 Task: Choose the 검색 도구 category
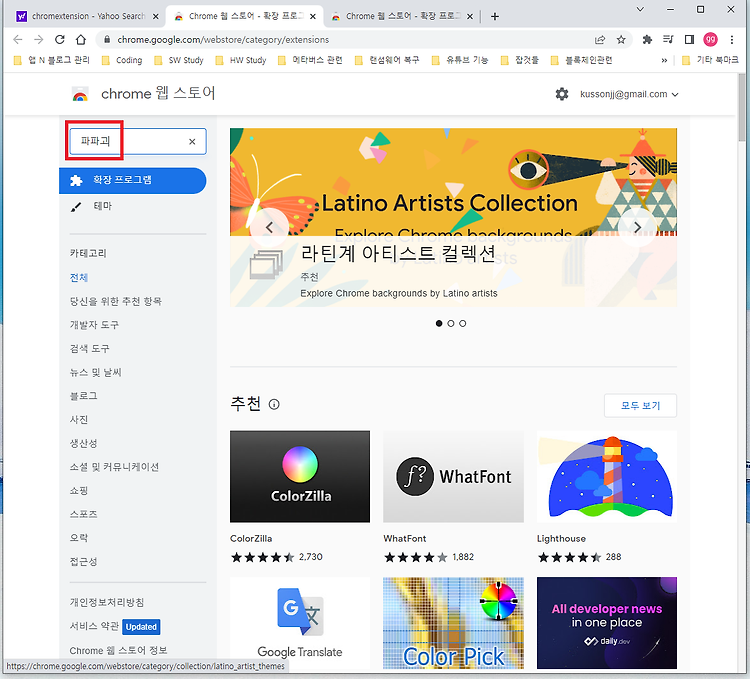pyautogui.click(x=89, y=349)
